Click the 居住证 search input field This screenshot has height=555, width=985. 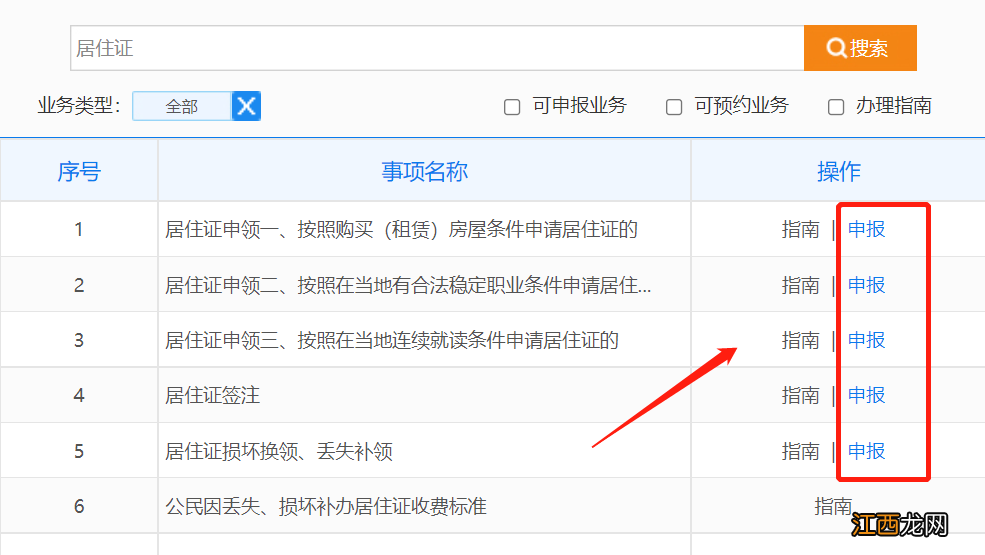(x=436, y=48)
